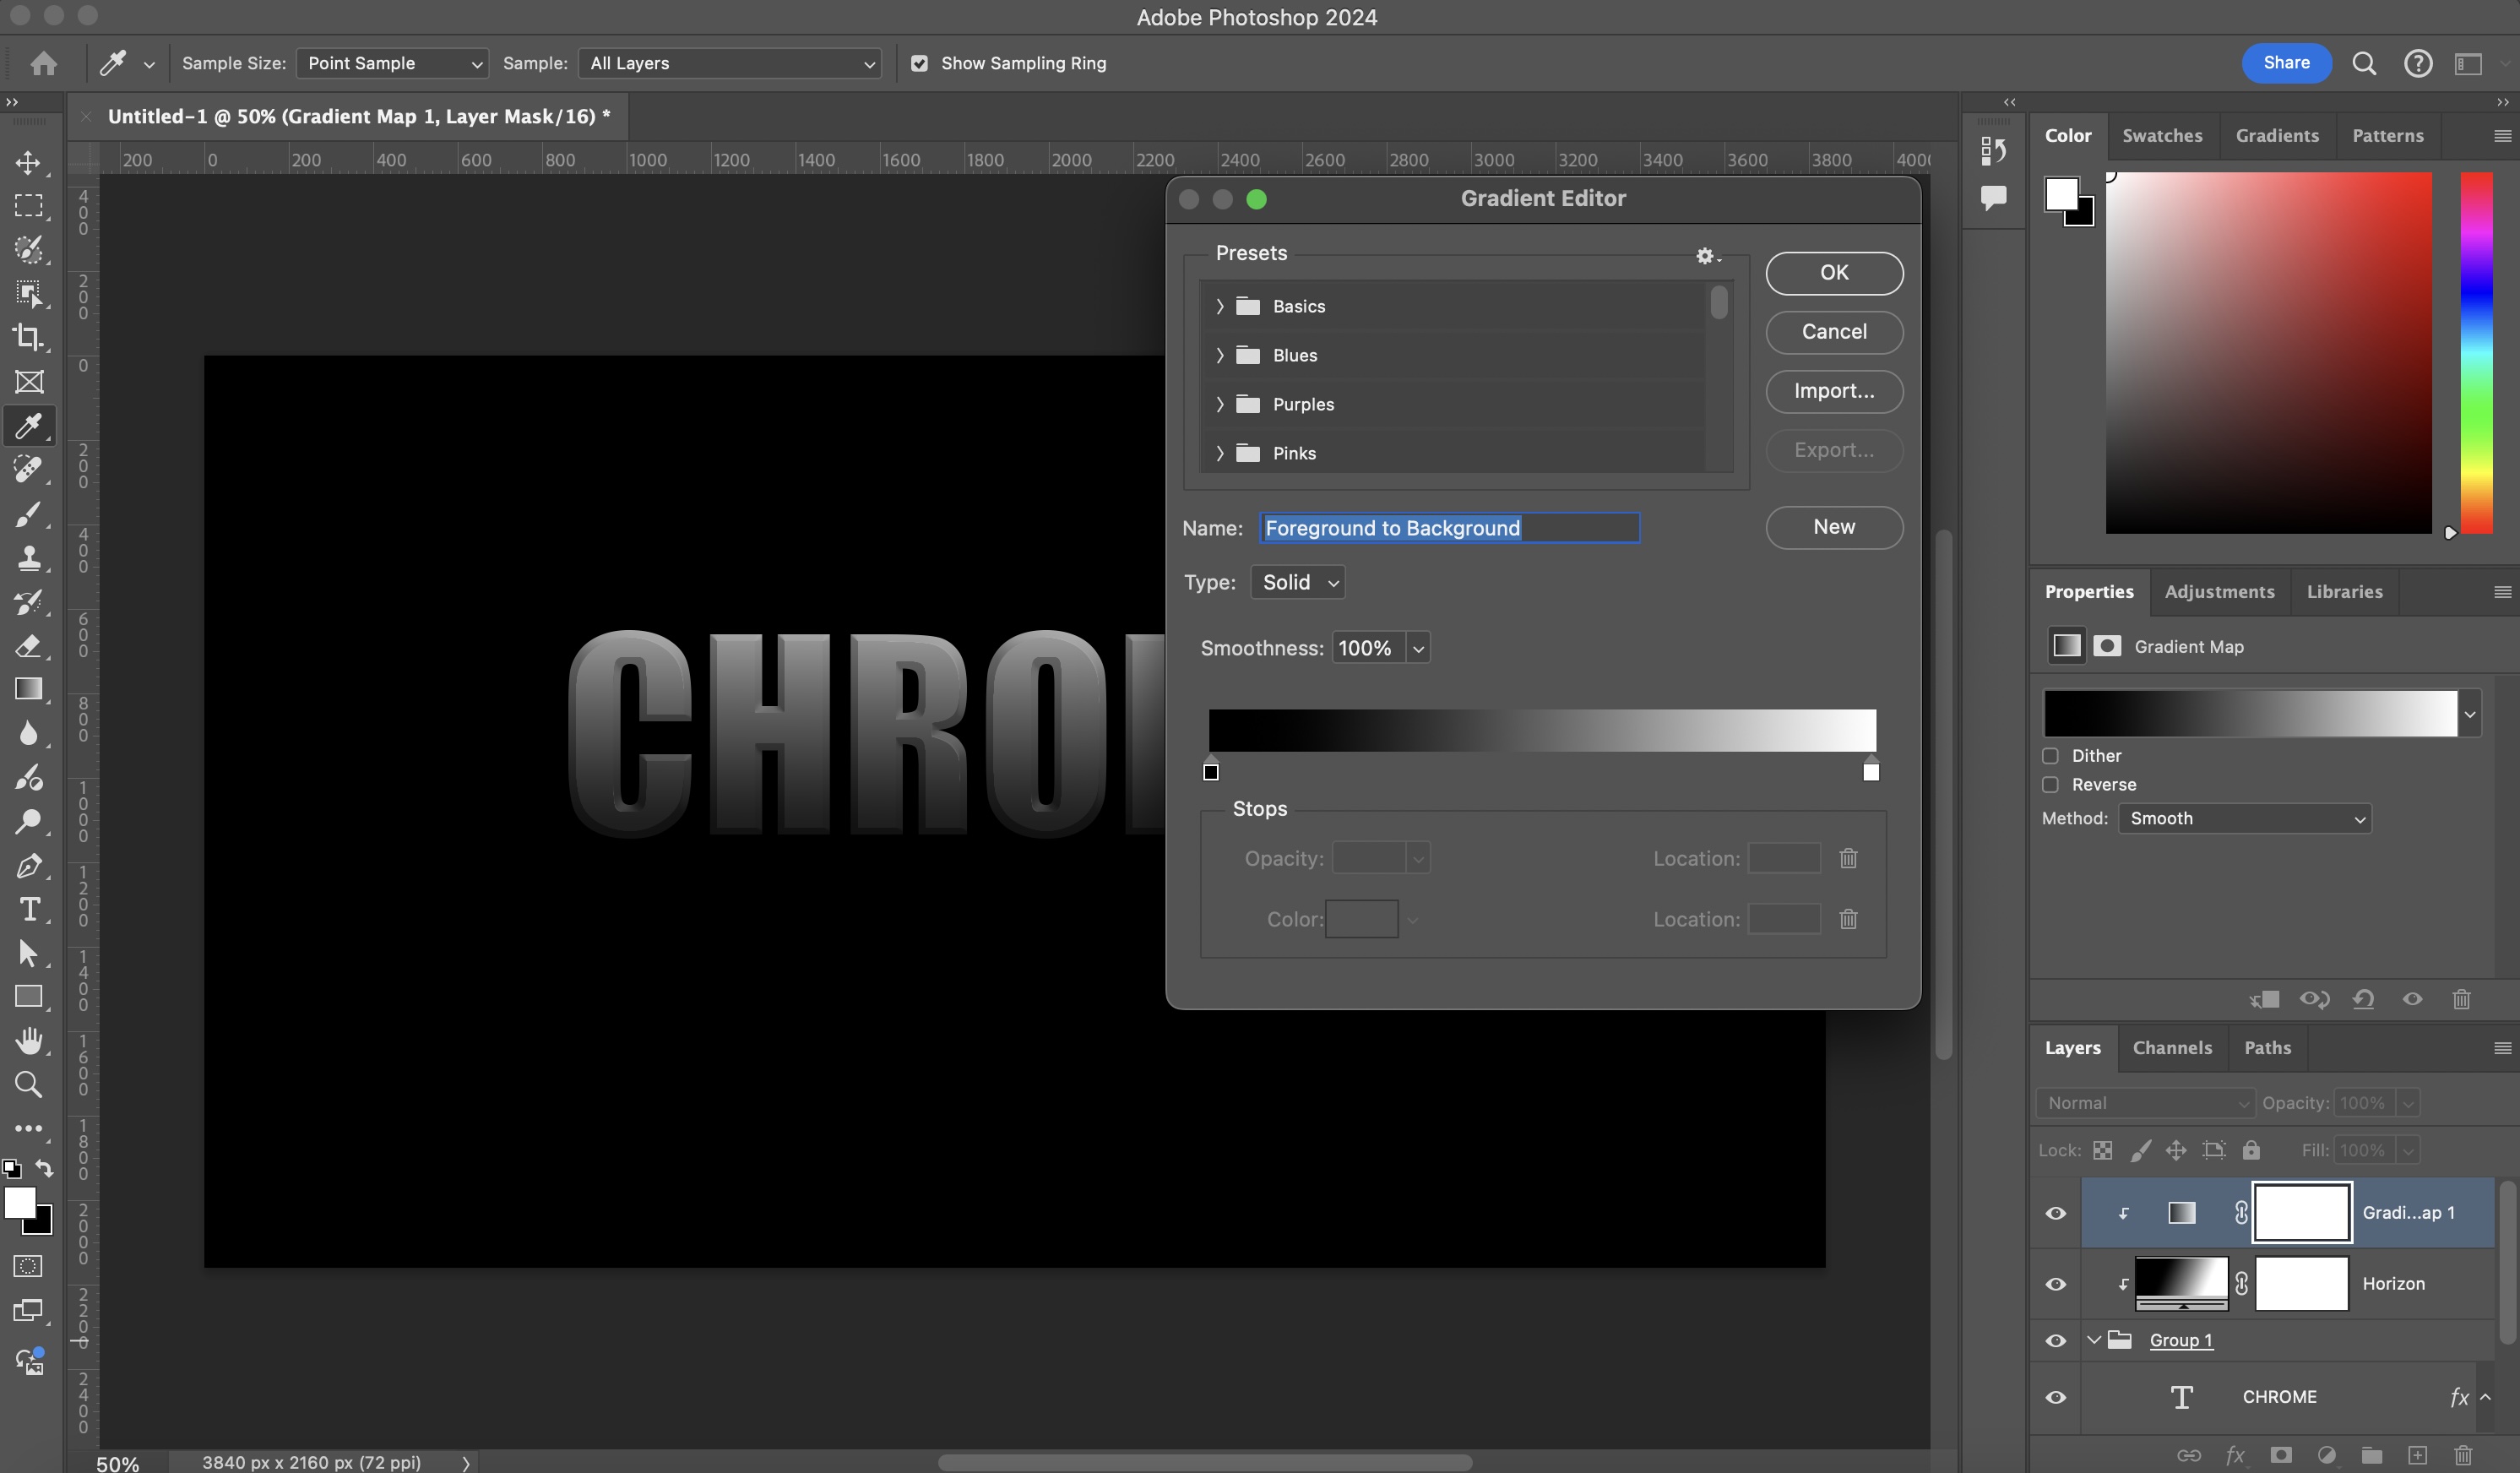Open the Method Smooth dropdown

click(2243, 818)
